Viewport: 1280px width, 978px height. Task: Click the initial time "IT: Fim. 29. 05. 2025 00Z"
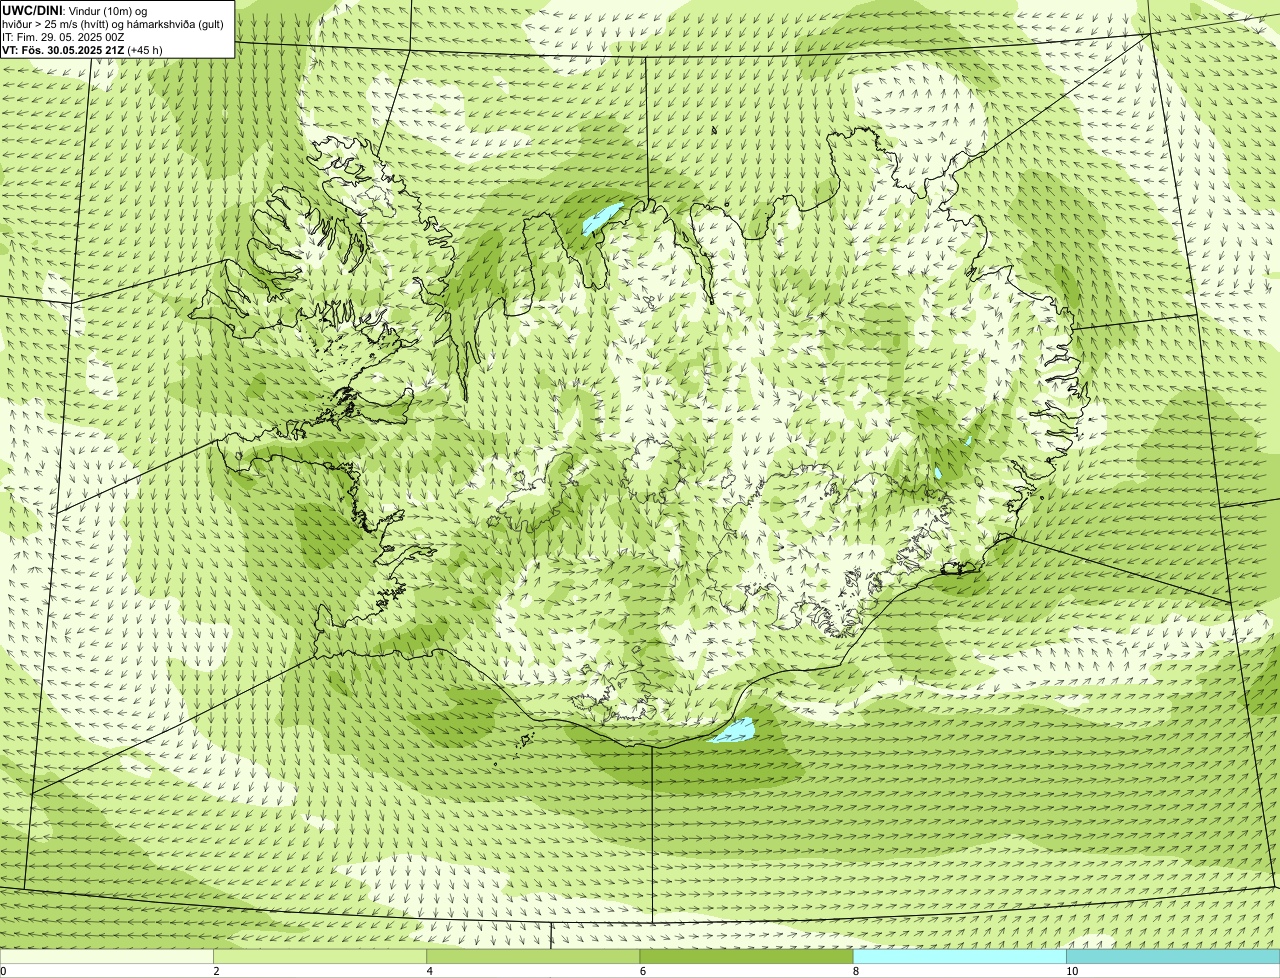click(62, 37)
